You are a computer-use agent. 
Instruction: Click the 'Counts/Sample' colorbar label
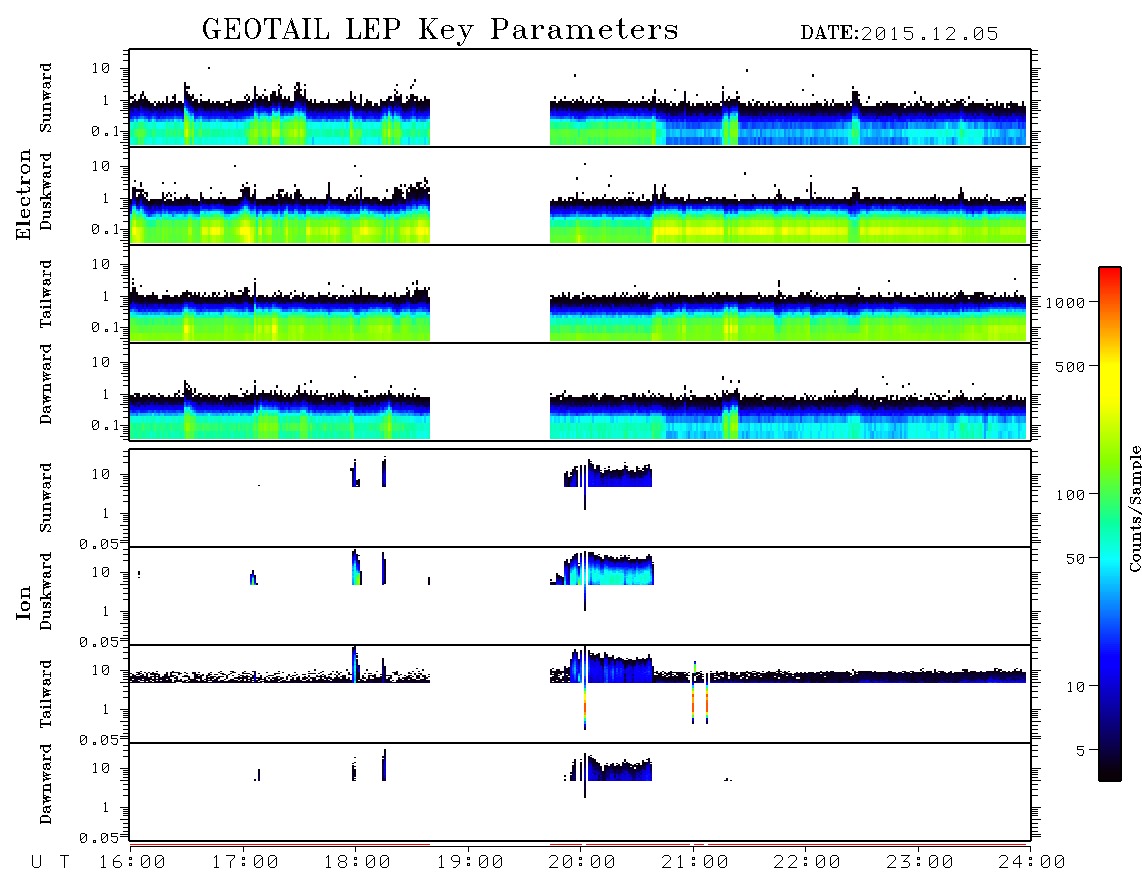coord(1134,508)
